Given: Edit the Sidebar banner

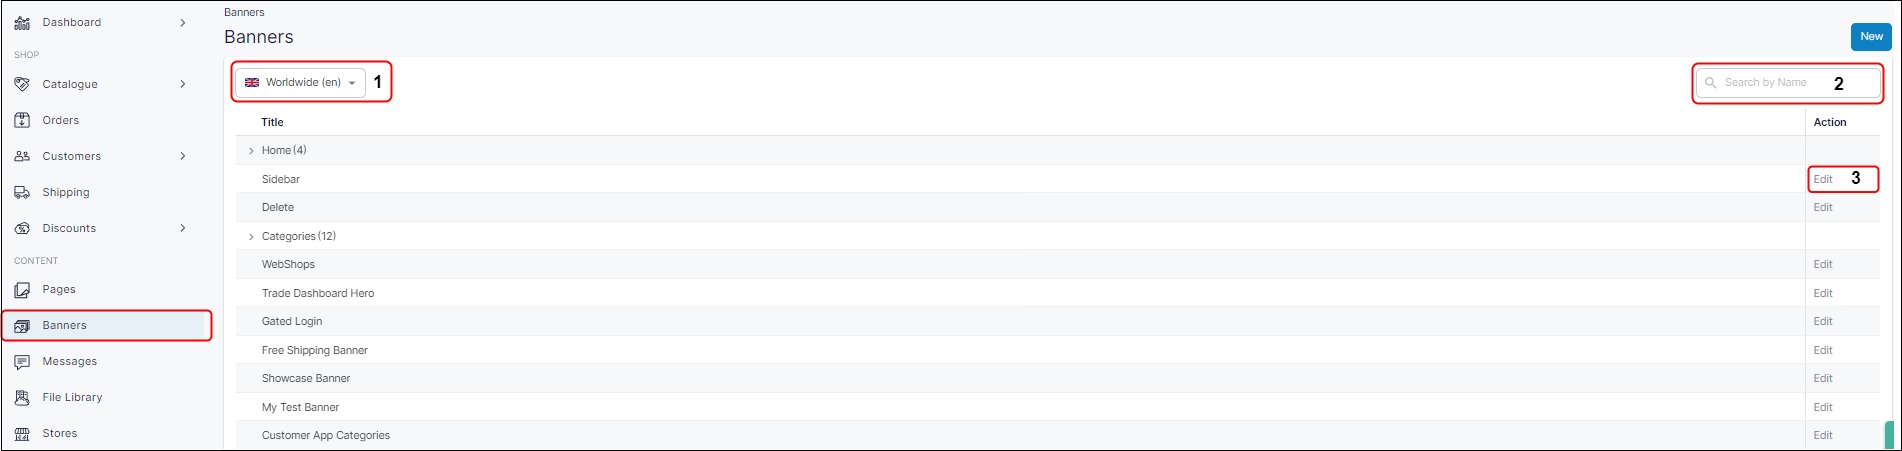Looking at the screenshot, I should point(1823,179).
